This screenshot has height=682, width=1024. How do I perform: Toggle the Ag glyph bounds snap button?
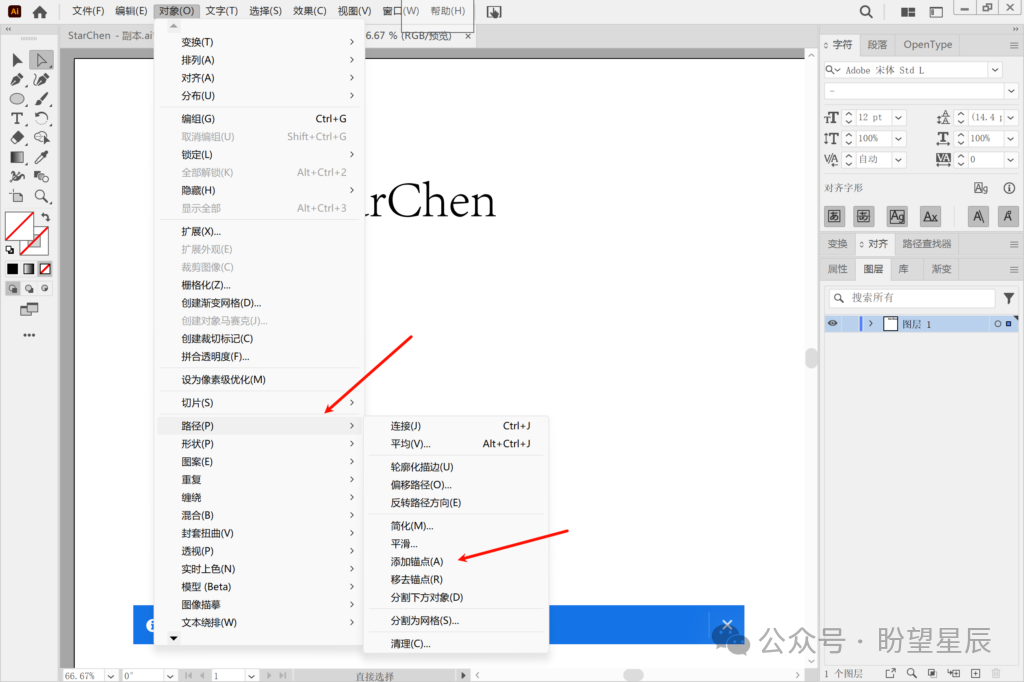click(897, 216)
